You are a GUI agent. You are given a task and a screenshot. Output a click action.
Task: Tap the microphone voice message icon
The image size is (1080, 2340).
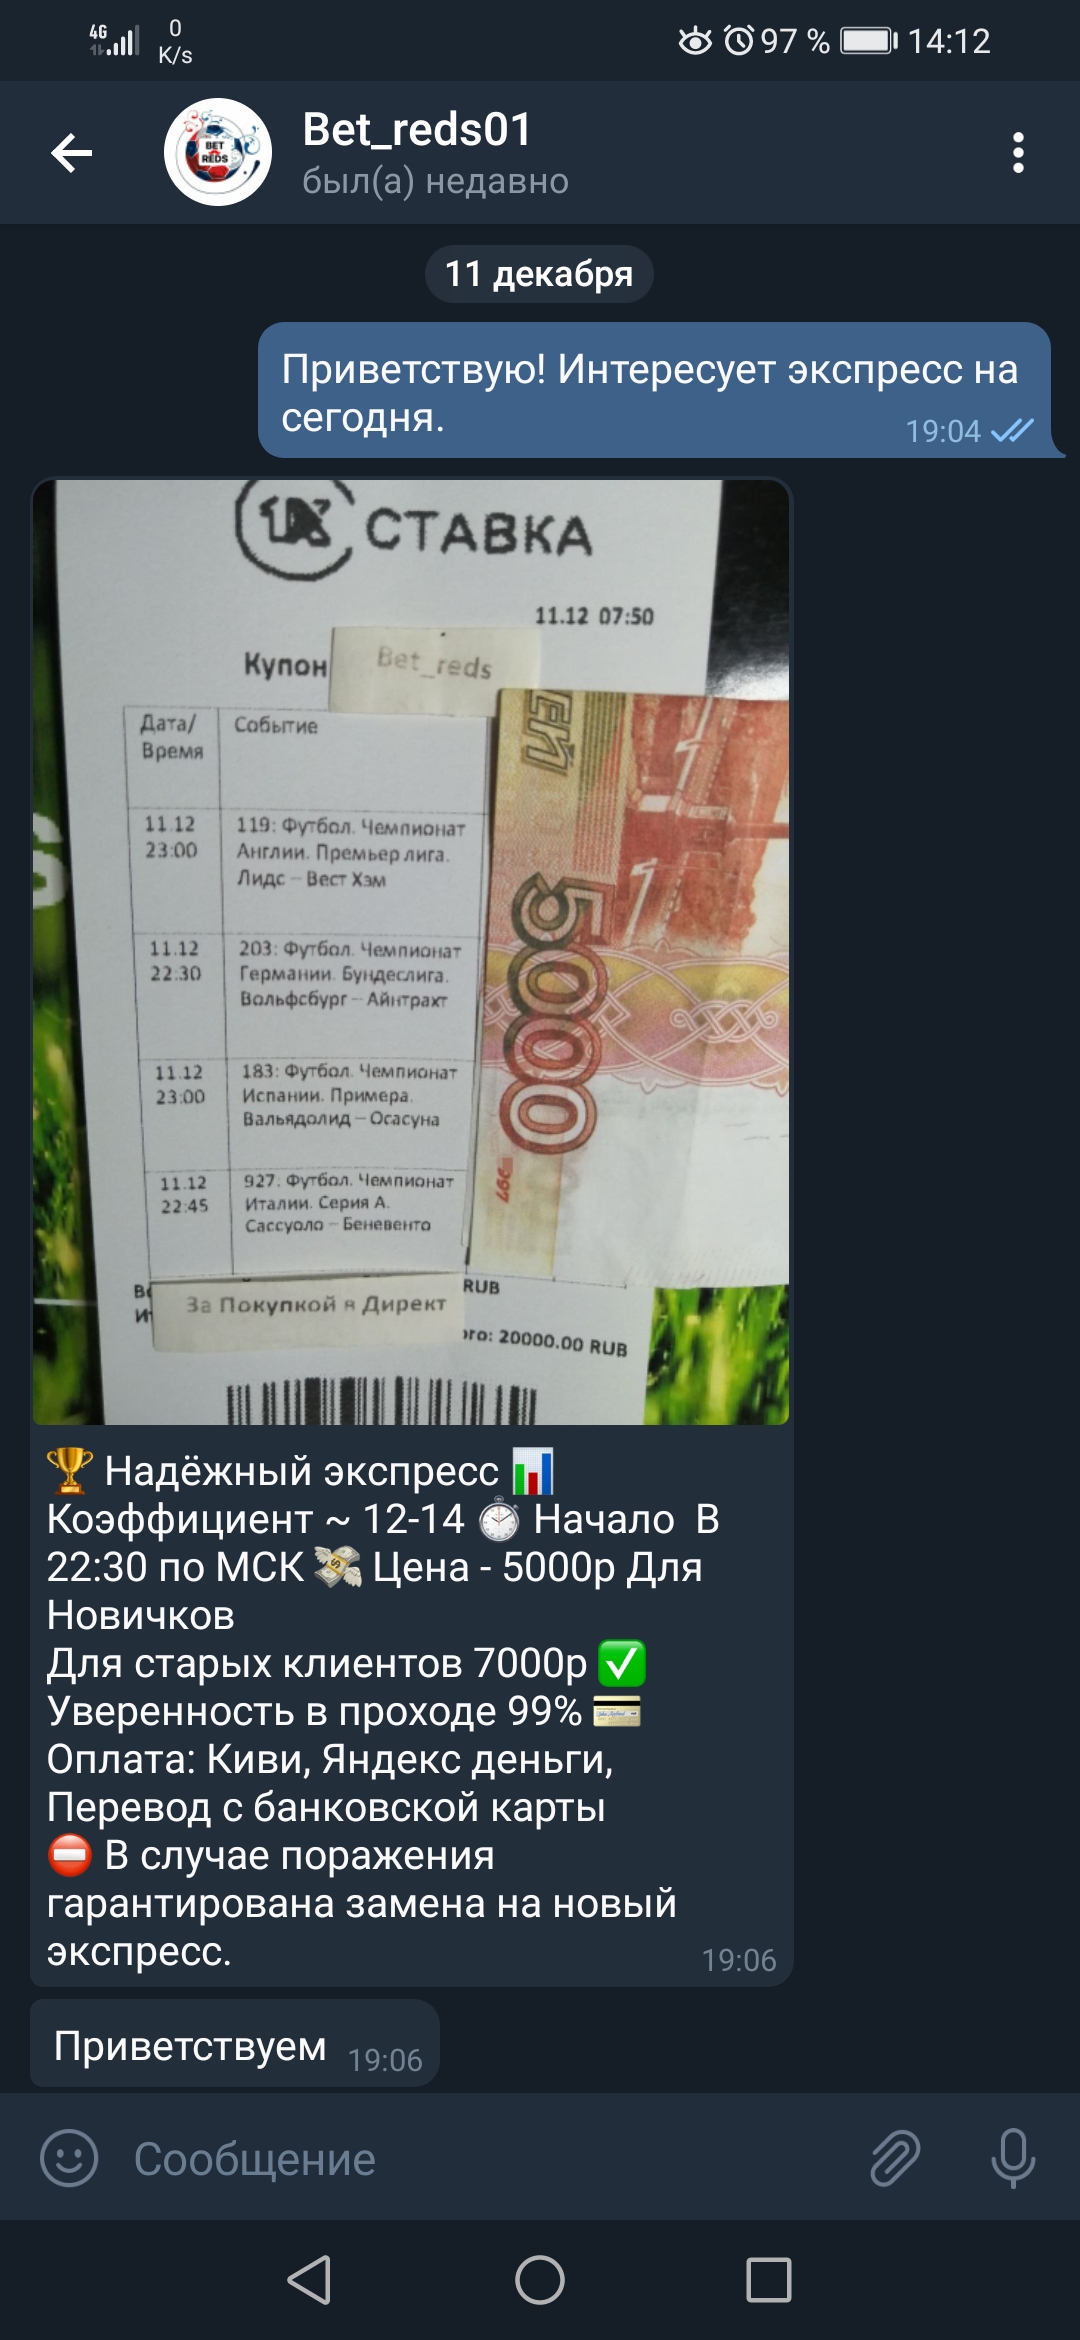click(x=1013, y=2158)
